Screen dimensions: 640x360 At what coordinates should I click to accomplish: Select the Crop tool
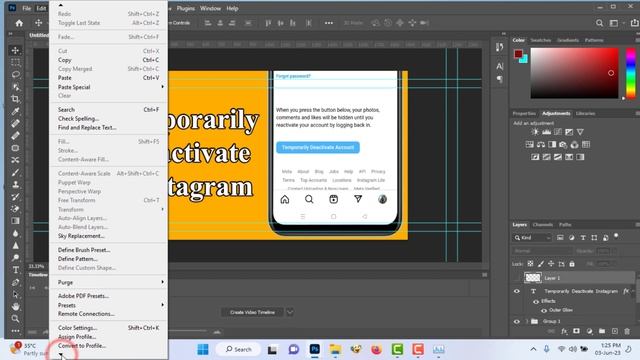[x=16, y=99]
